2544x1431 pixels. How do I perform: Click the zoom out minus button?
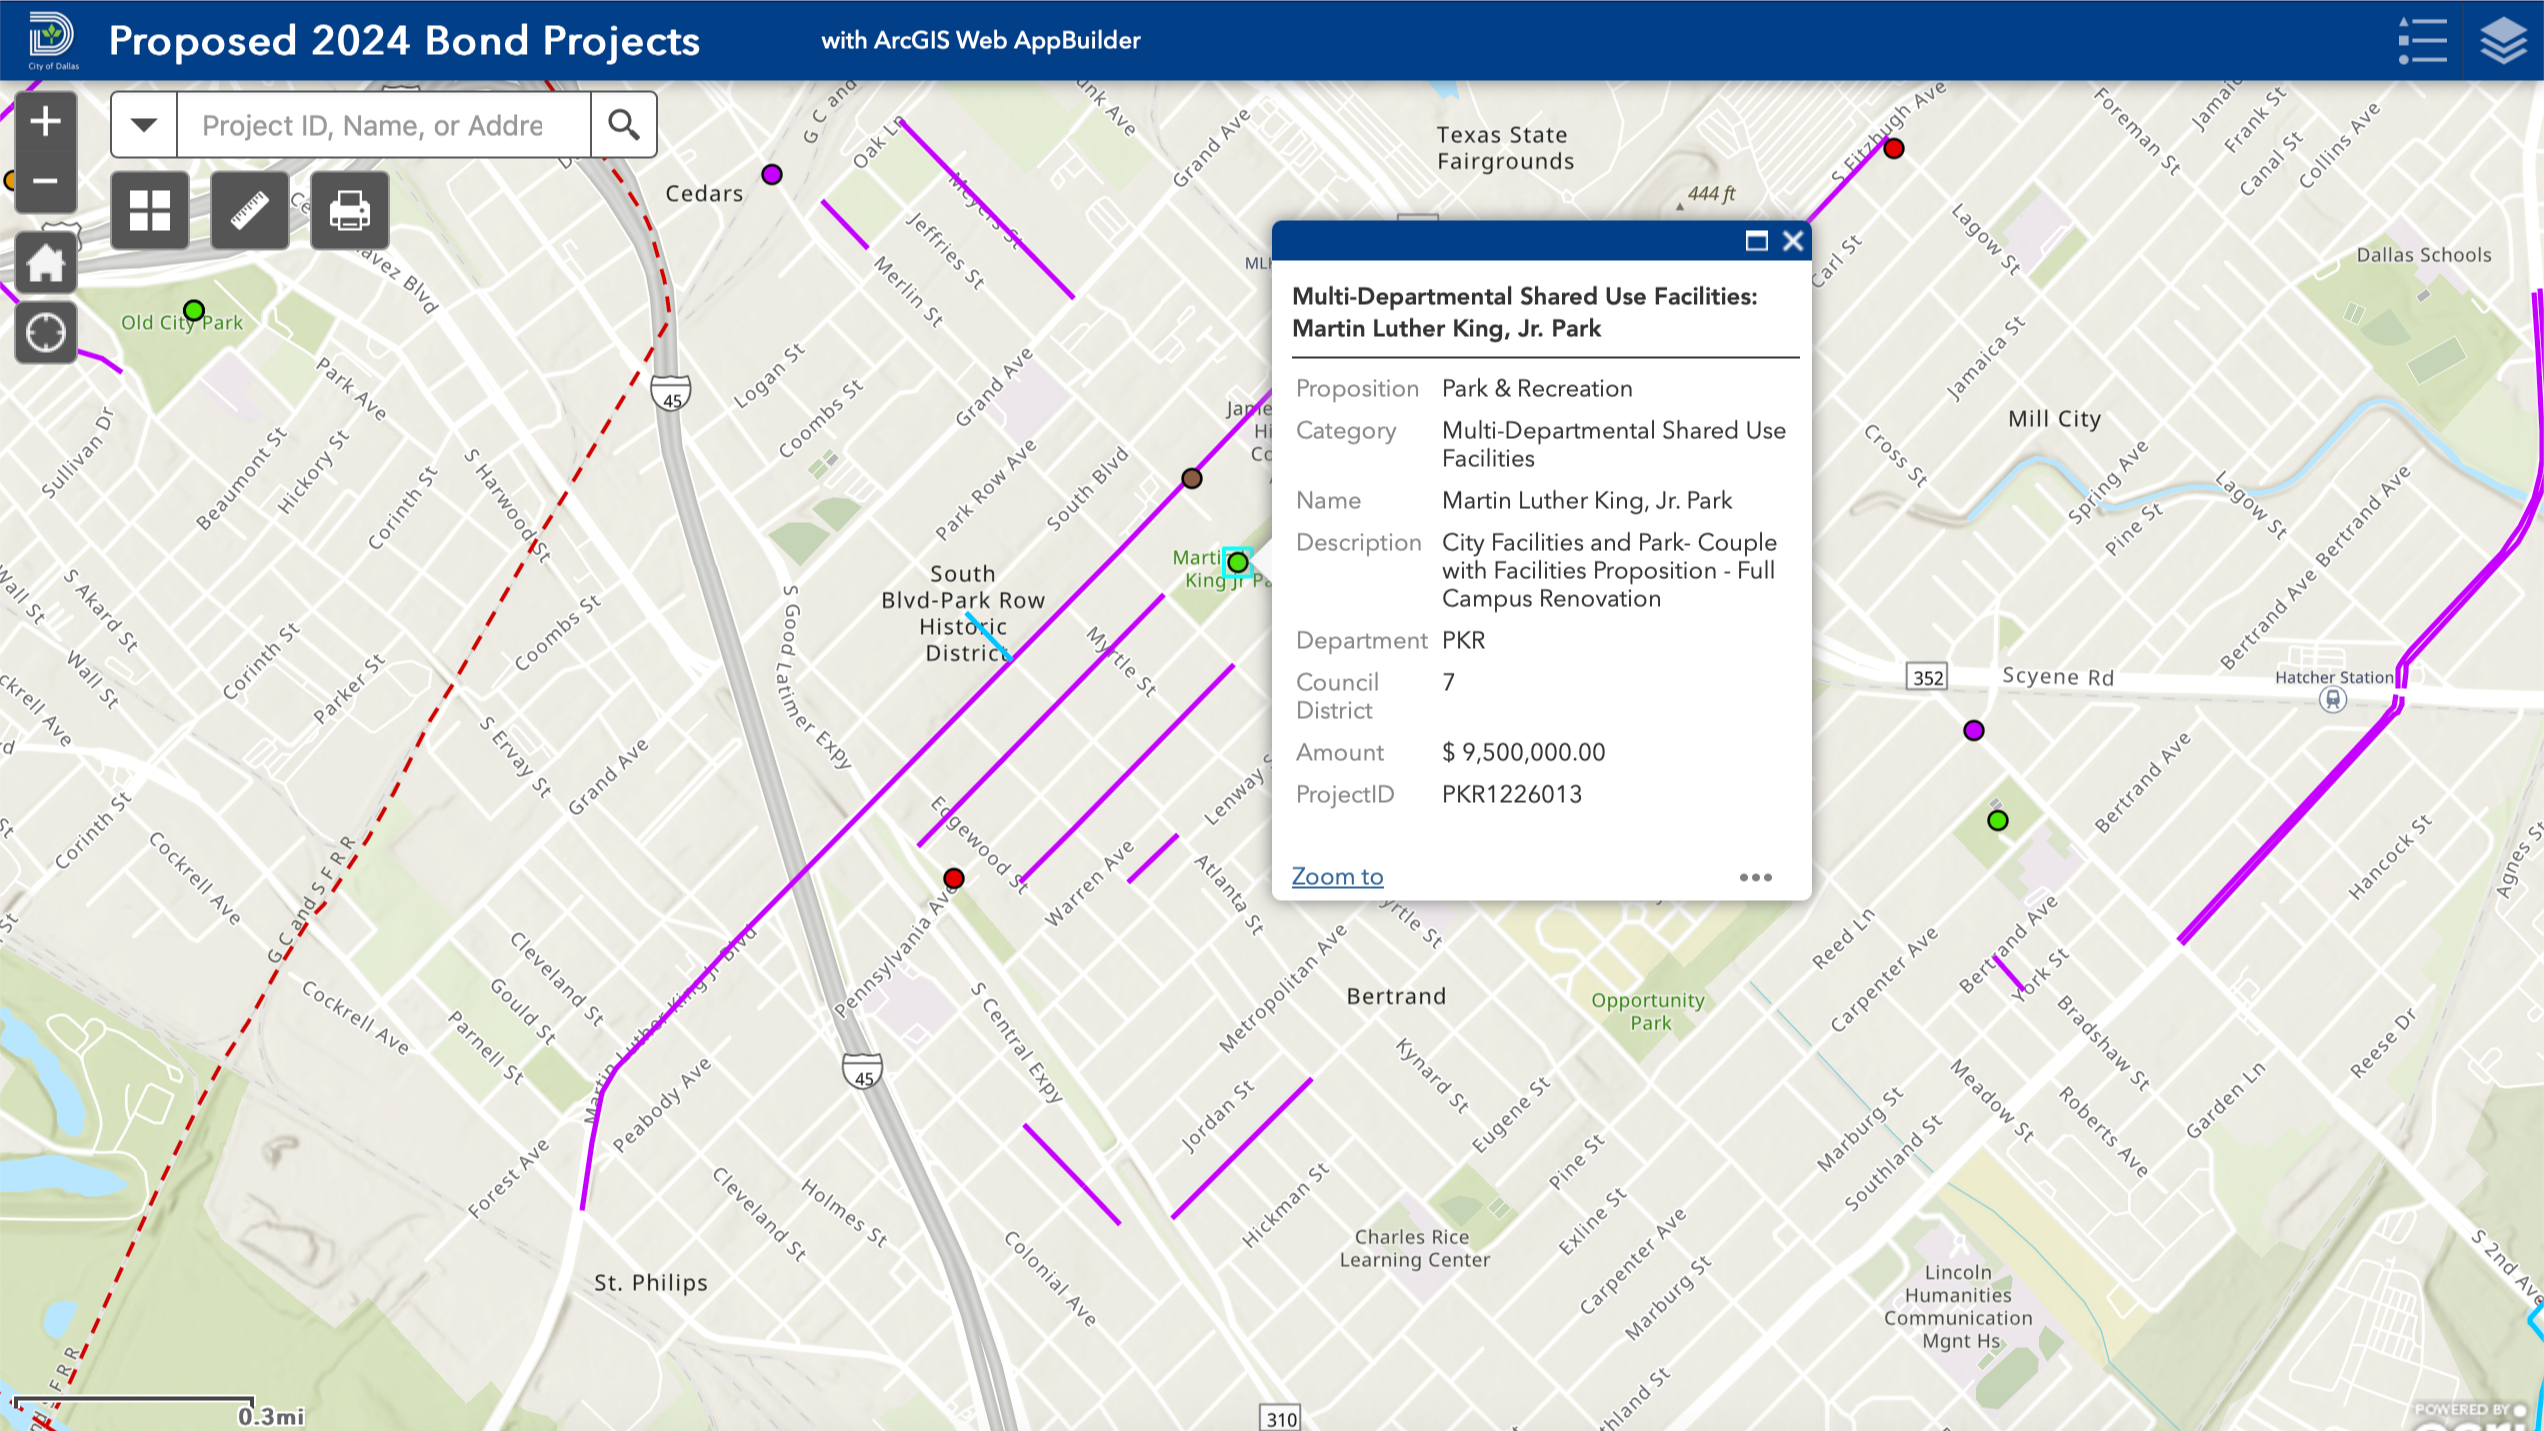(x=45, y=181)
